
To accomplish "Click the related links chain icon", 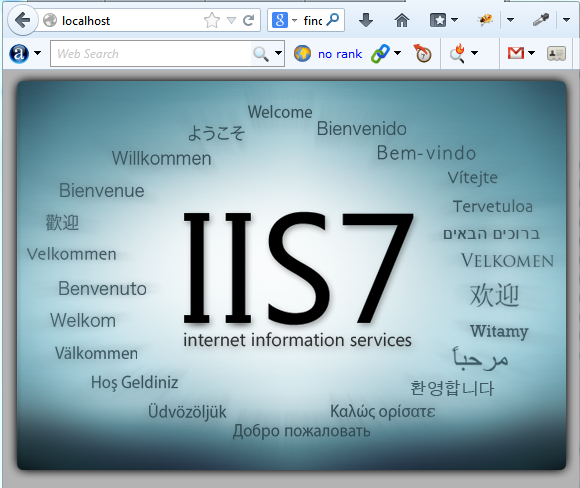I will pyautogui.click(x=381, y=54).
